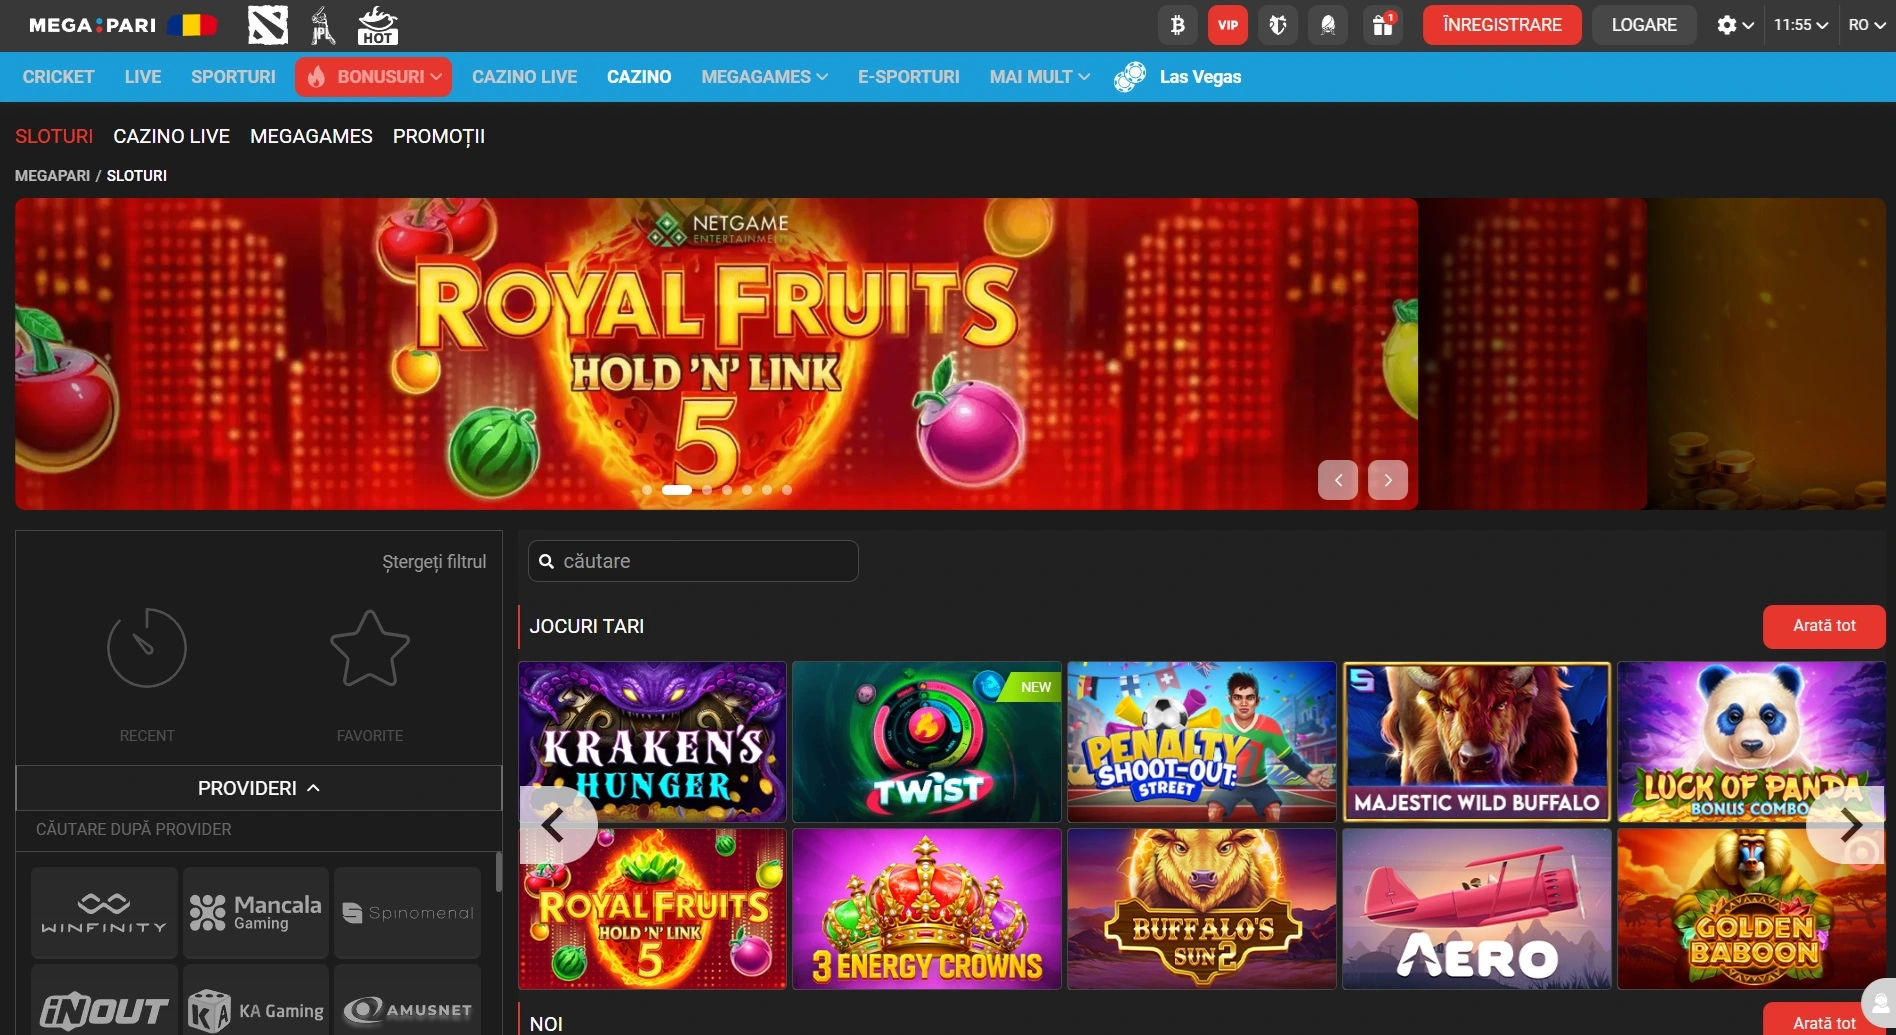Open the red VIP icon

click(x=1227, y=25)
